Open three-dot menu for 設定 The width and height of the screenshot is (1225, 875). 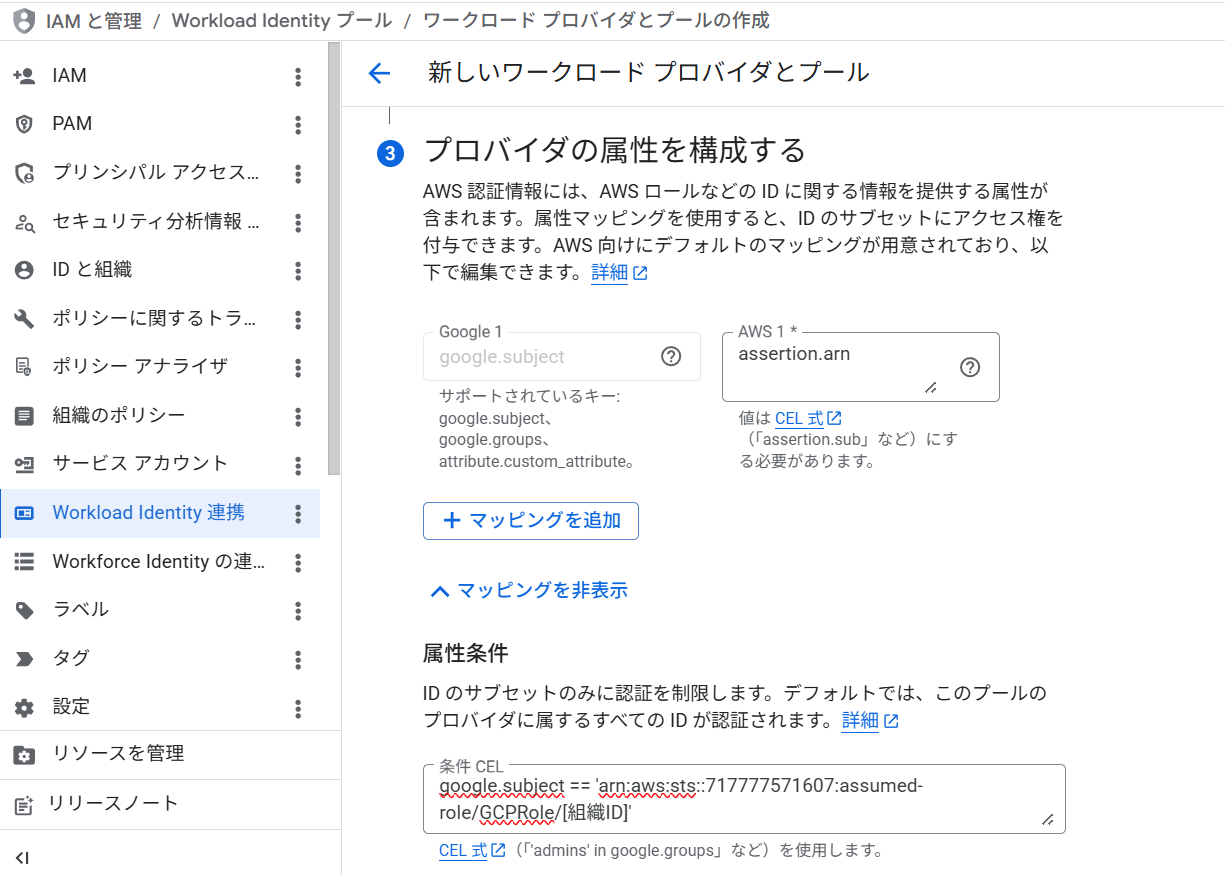[298, 707]
